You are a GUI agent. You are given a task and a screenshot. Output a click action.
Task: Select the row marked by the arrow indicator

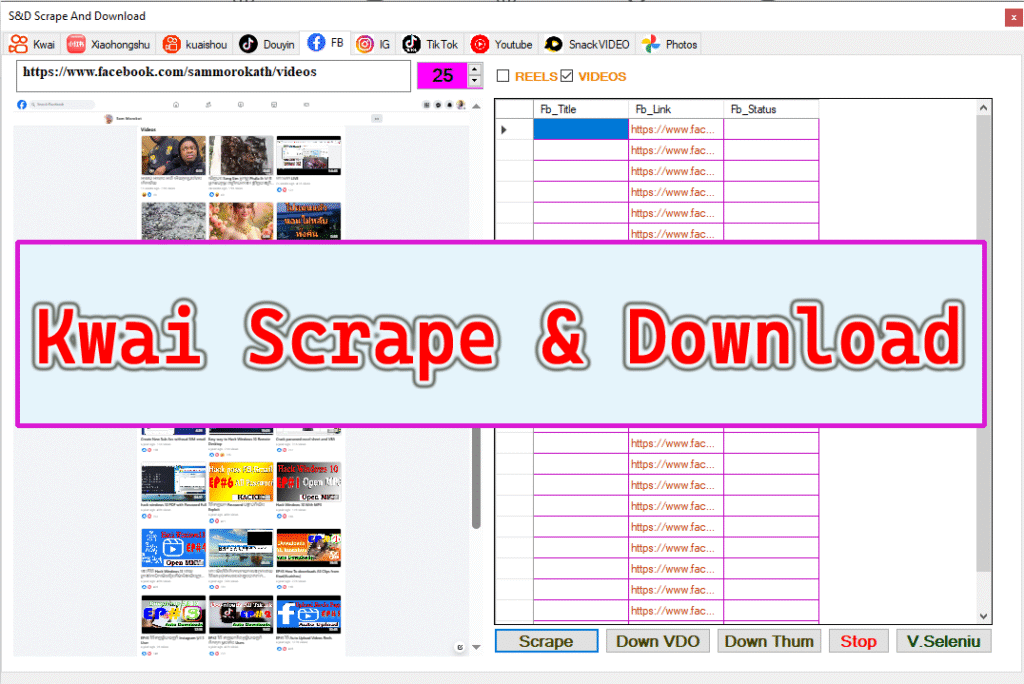515,129
